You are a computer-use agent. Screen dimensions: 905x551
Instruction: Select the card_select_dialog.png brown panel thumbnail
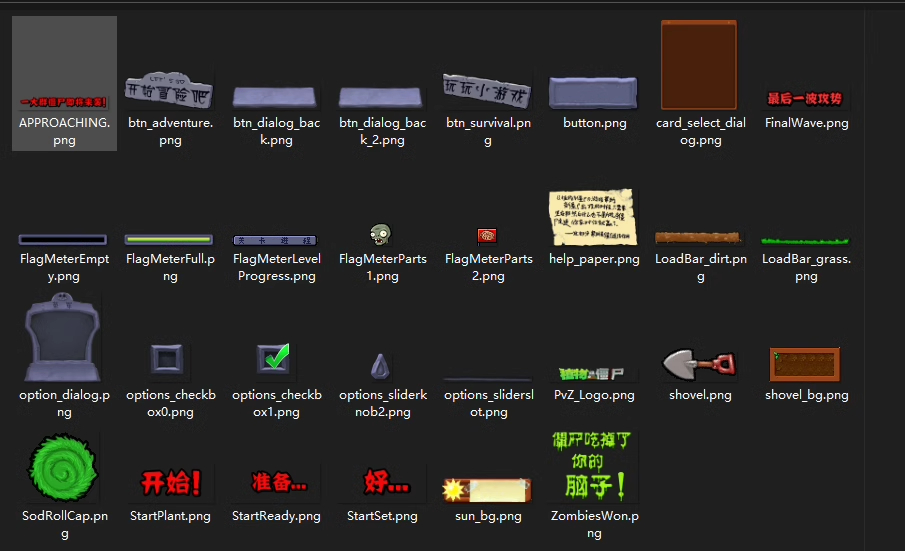pyautogui.click(x=699, y=65)
